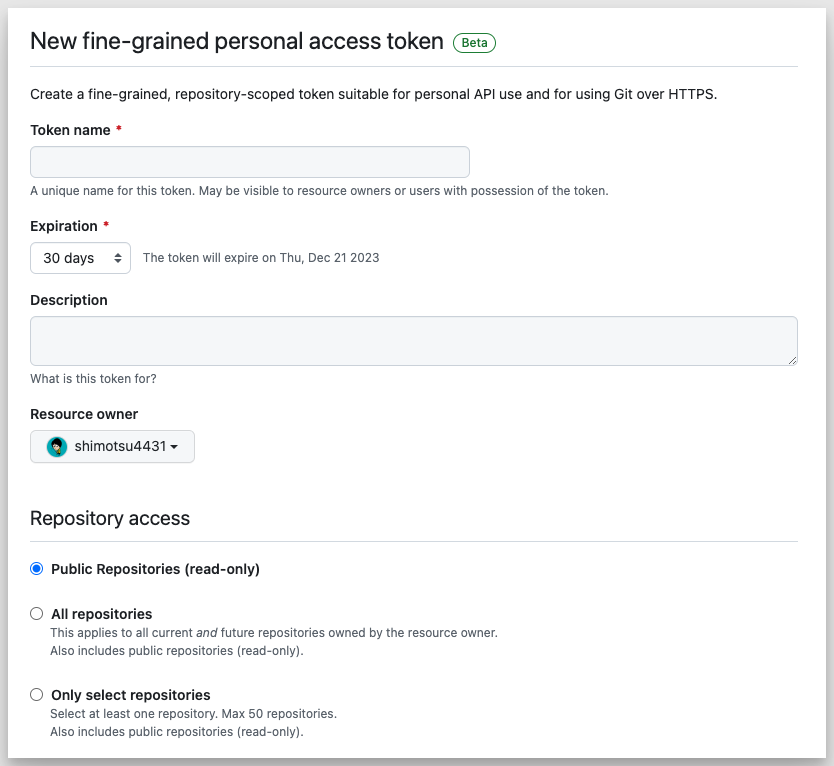Click the shimotsu4431 avatar icon
This screenshot has height=766, width=834.
55,446
